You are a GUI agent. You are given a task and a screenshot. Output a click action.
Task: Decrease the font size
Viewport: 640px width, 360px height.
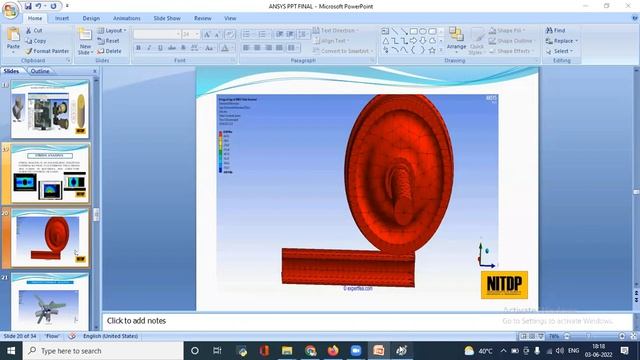click(x=218, y=34)
